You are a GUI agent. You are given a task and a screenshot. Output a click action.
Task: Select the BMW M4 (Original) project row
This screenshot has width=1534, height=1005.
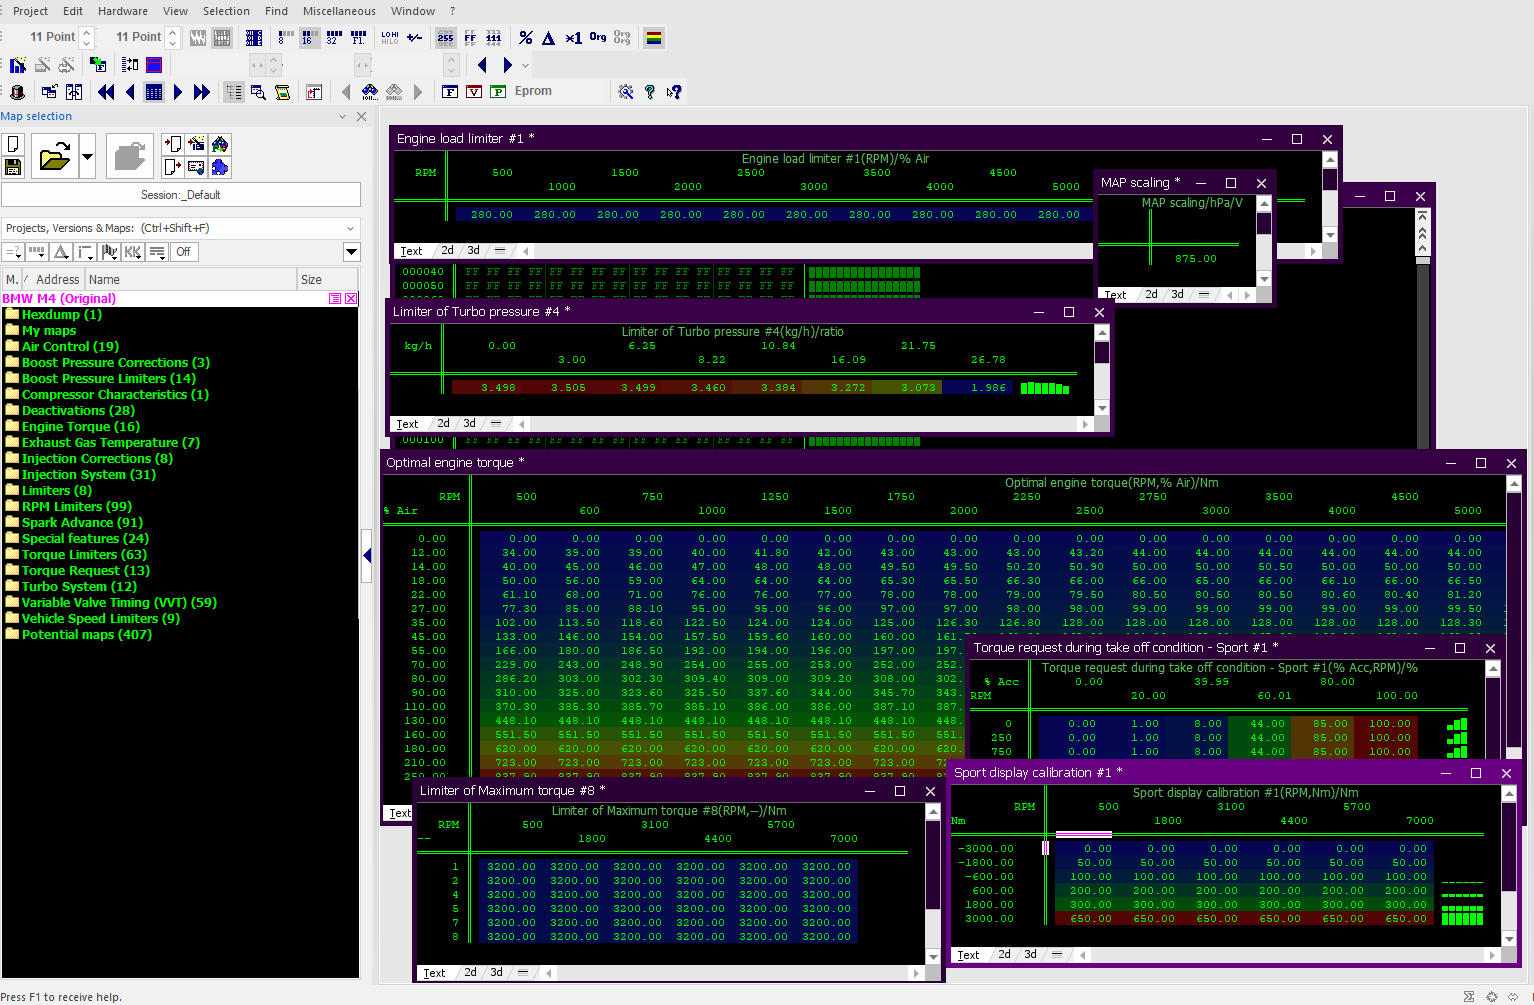[180, 299]
